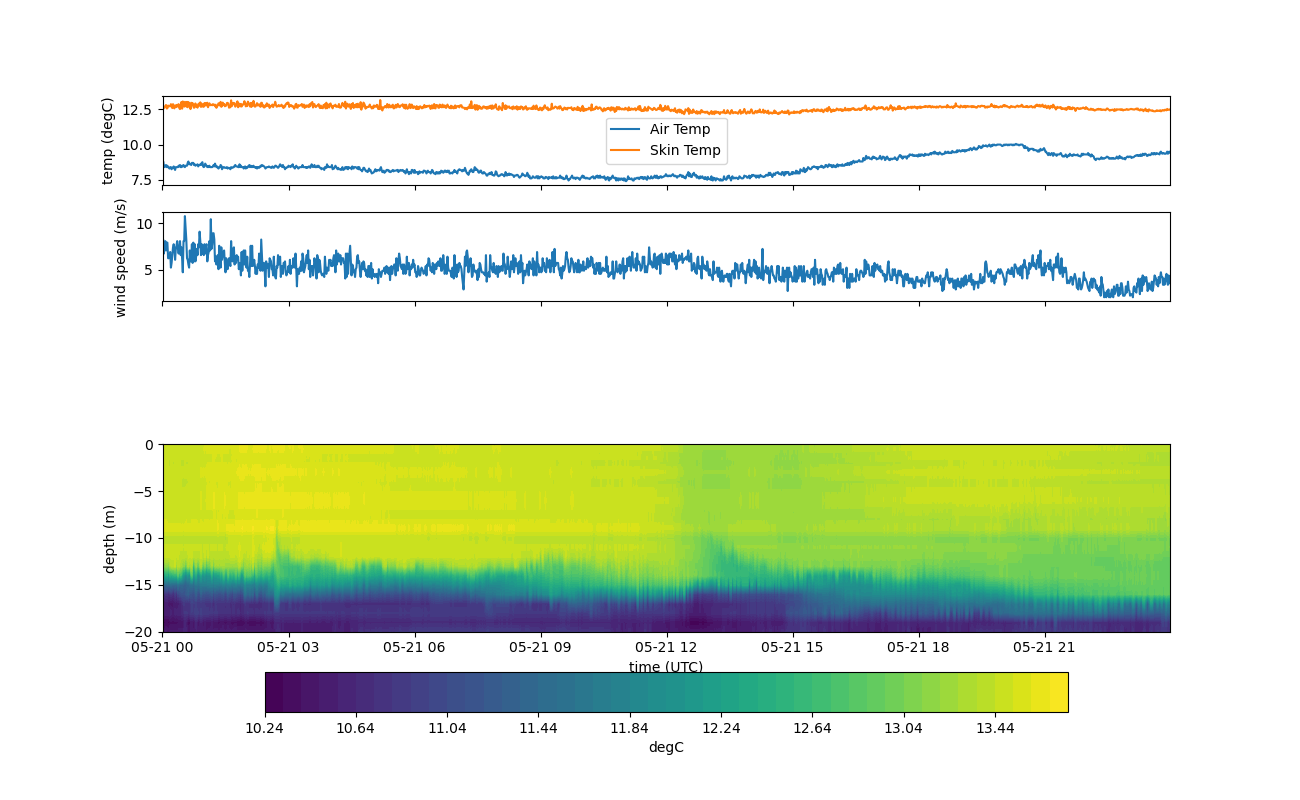Click the -20 depth axis tick label
This screenshot has width=1300, height=800.
tap(142, 632)
